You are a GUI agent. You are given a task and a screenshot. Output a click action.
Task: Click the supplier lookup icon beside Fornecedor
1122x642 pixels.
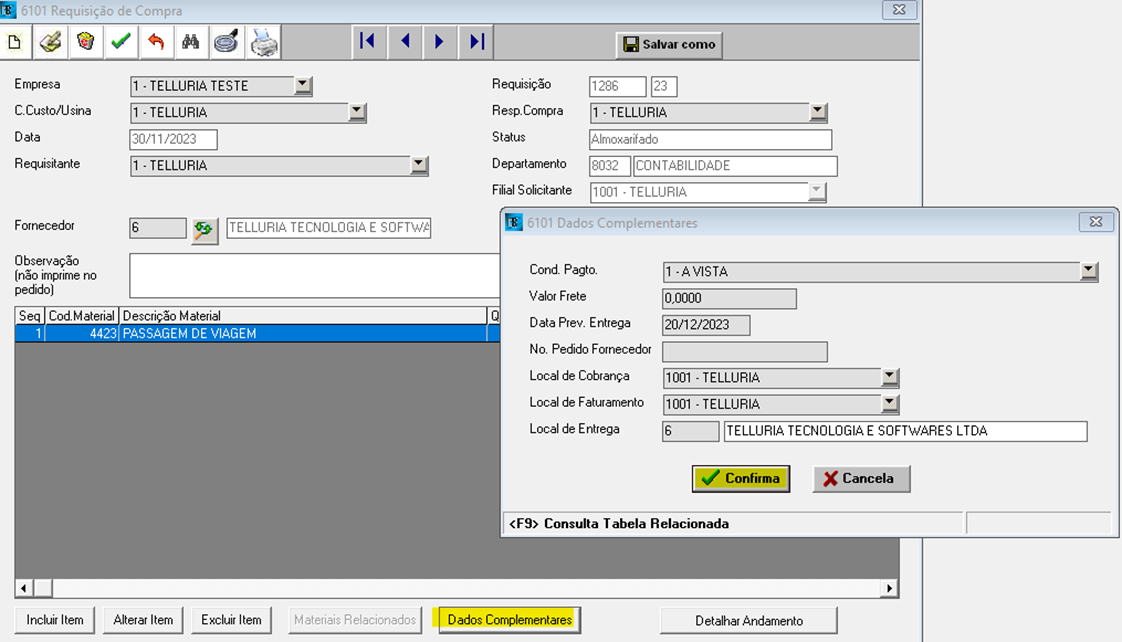[204, 230]
